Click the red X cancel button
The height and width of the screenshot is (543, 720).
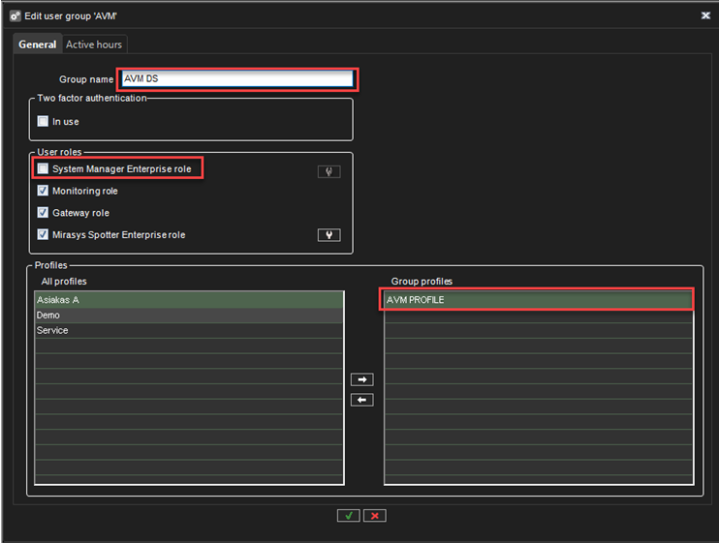point(374,515)
